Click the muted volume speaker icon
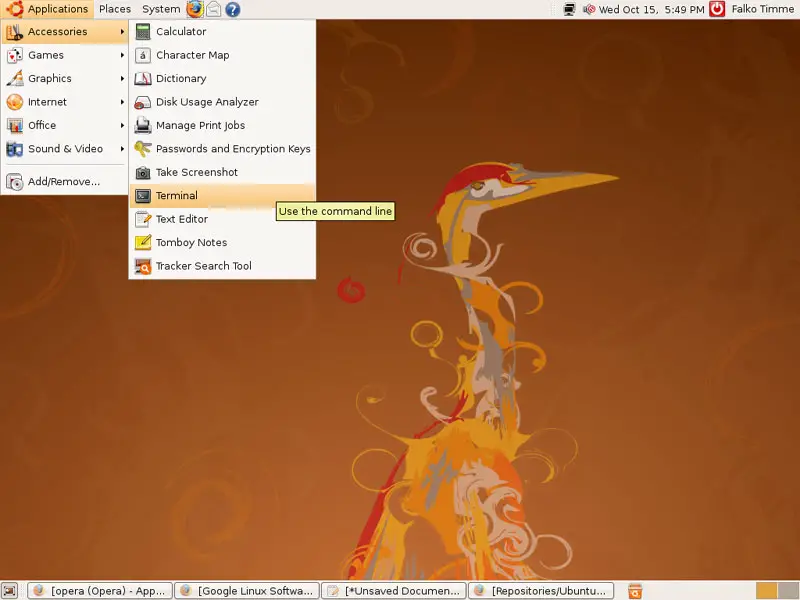This screenshot has width=800, height=600. point(589,9)
